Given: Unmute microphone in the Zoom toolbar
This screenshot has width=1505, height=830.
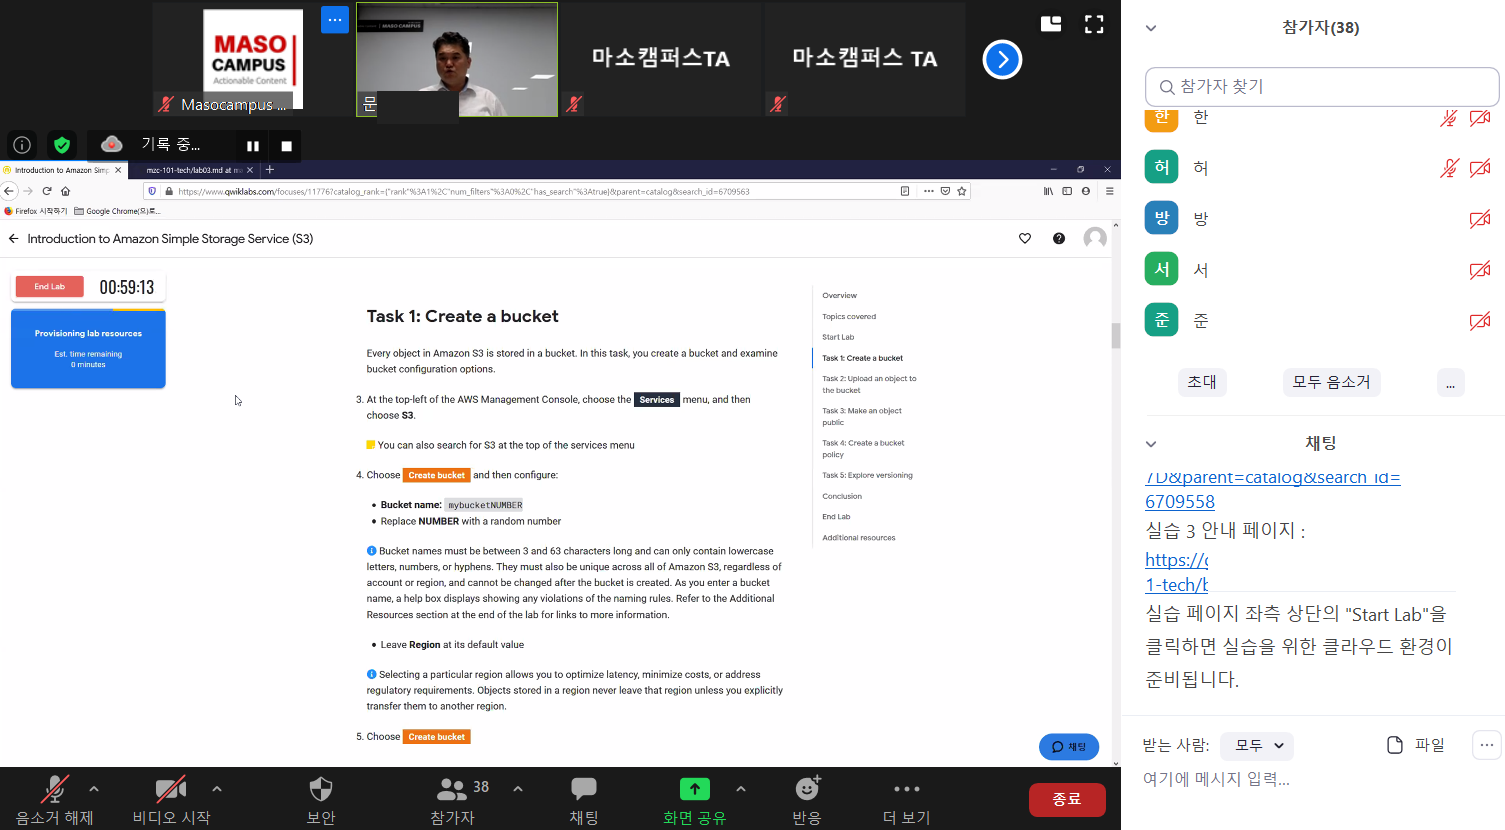Looking at the screenshot, I should click(54, 790).
